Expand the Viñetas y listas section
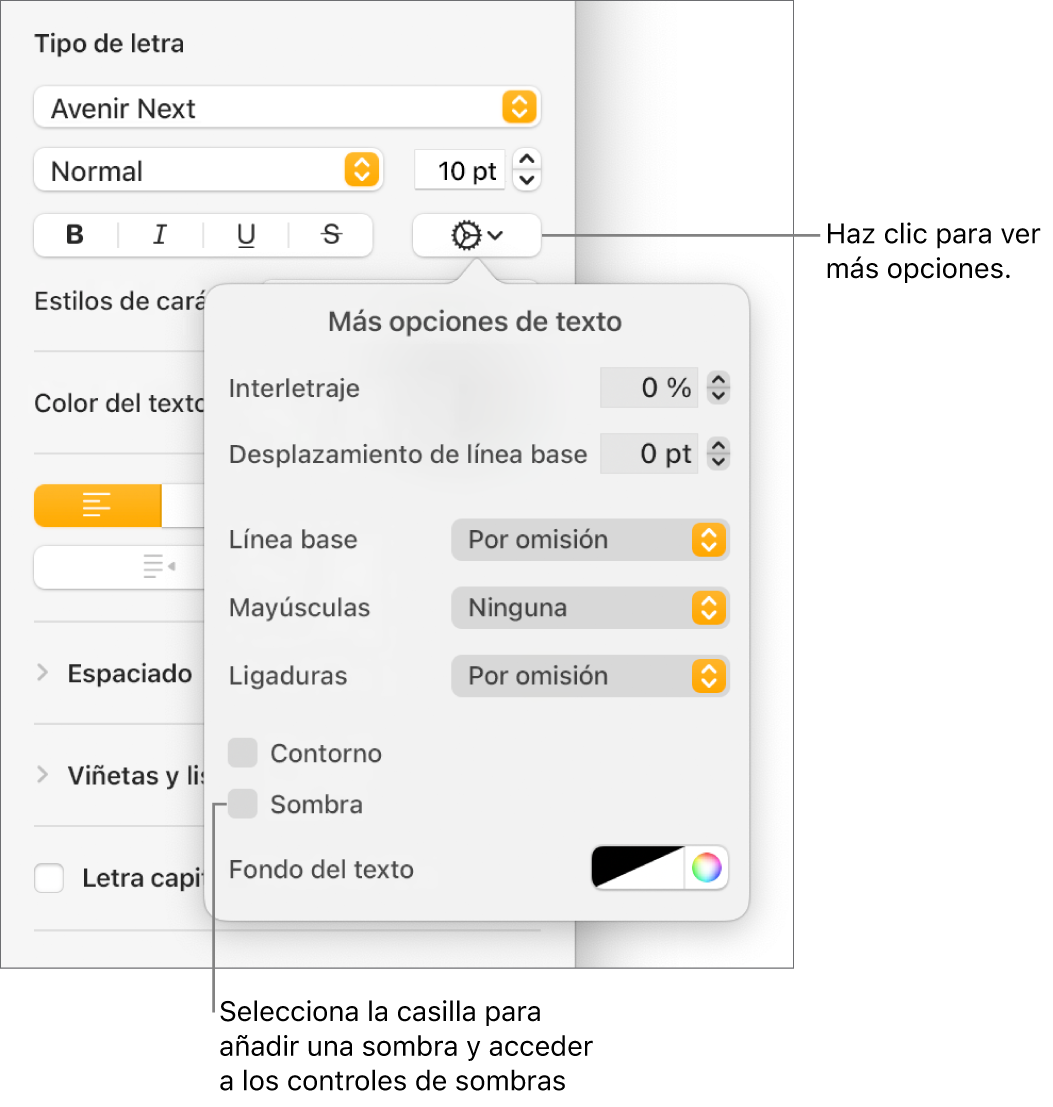 (42, 775)
